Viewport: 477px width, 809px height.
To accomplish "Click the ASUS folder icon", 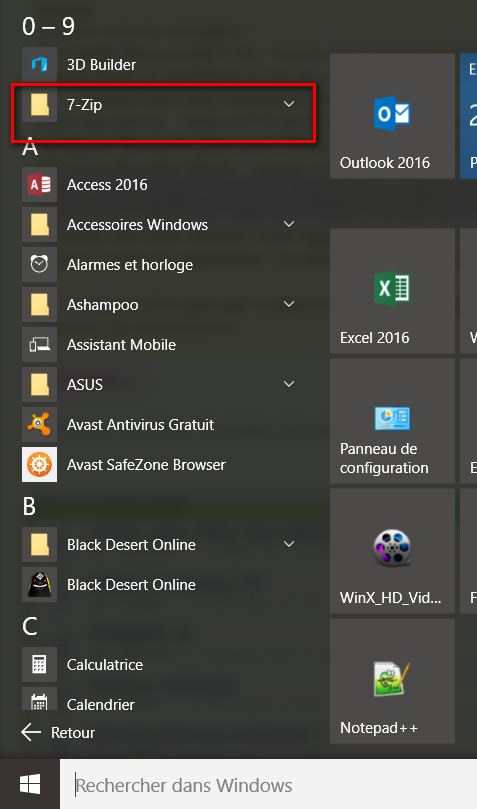I will click(39, 384).
